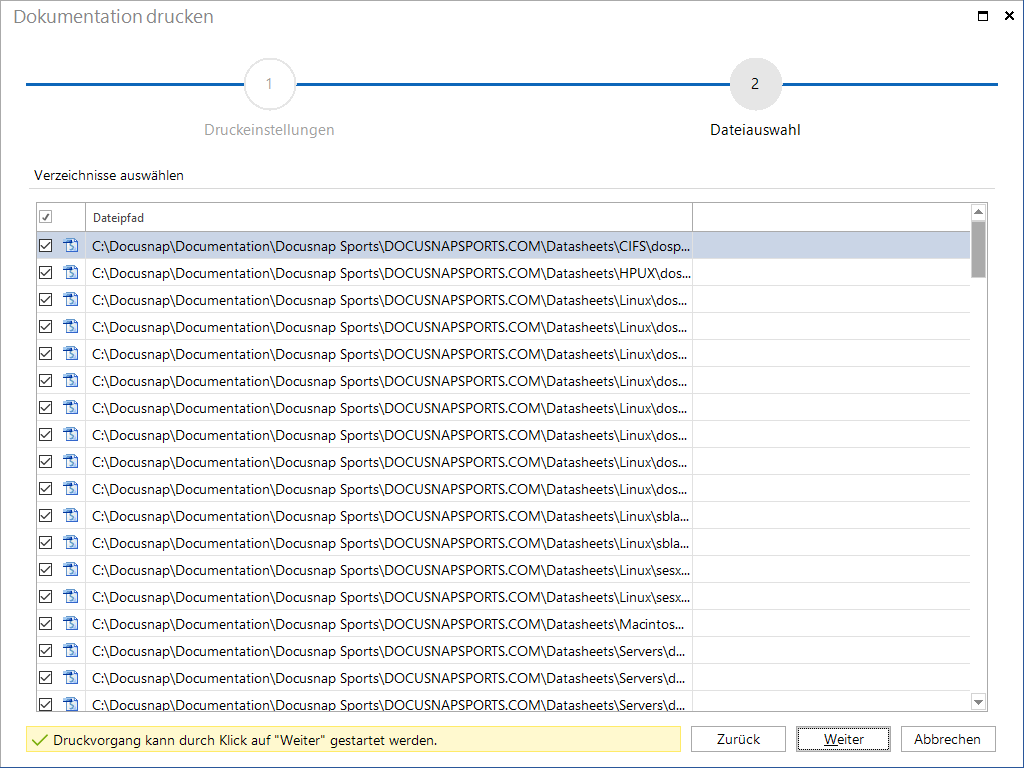Uncheck the first Linux\sbla row checkbox
1024x768 pixels.
[x=46, y=516]
